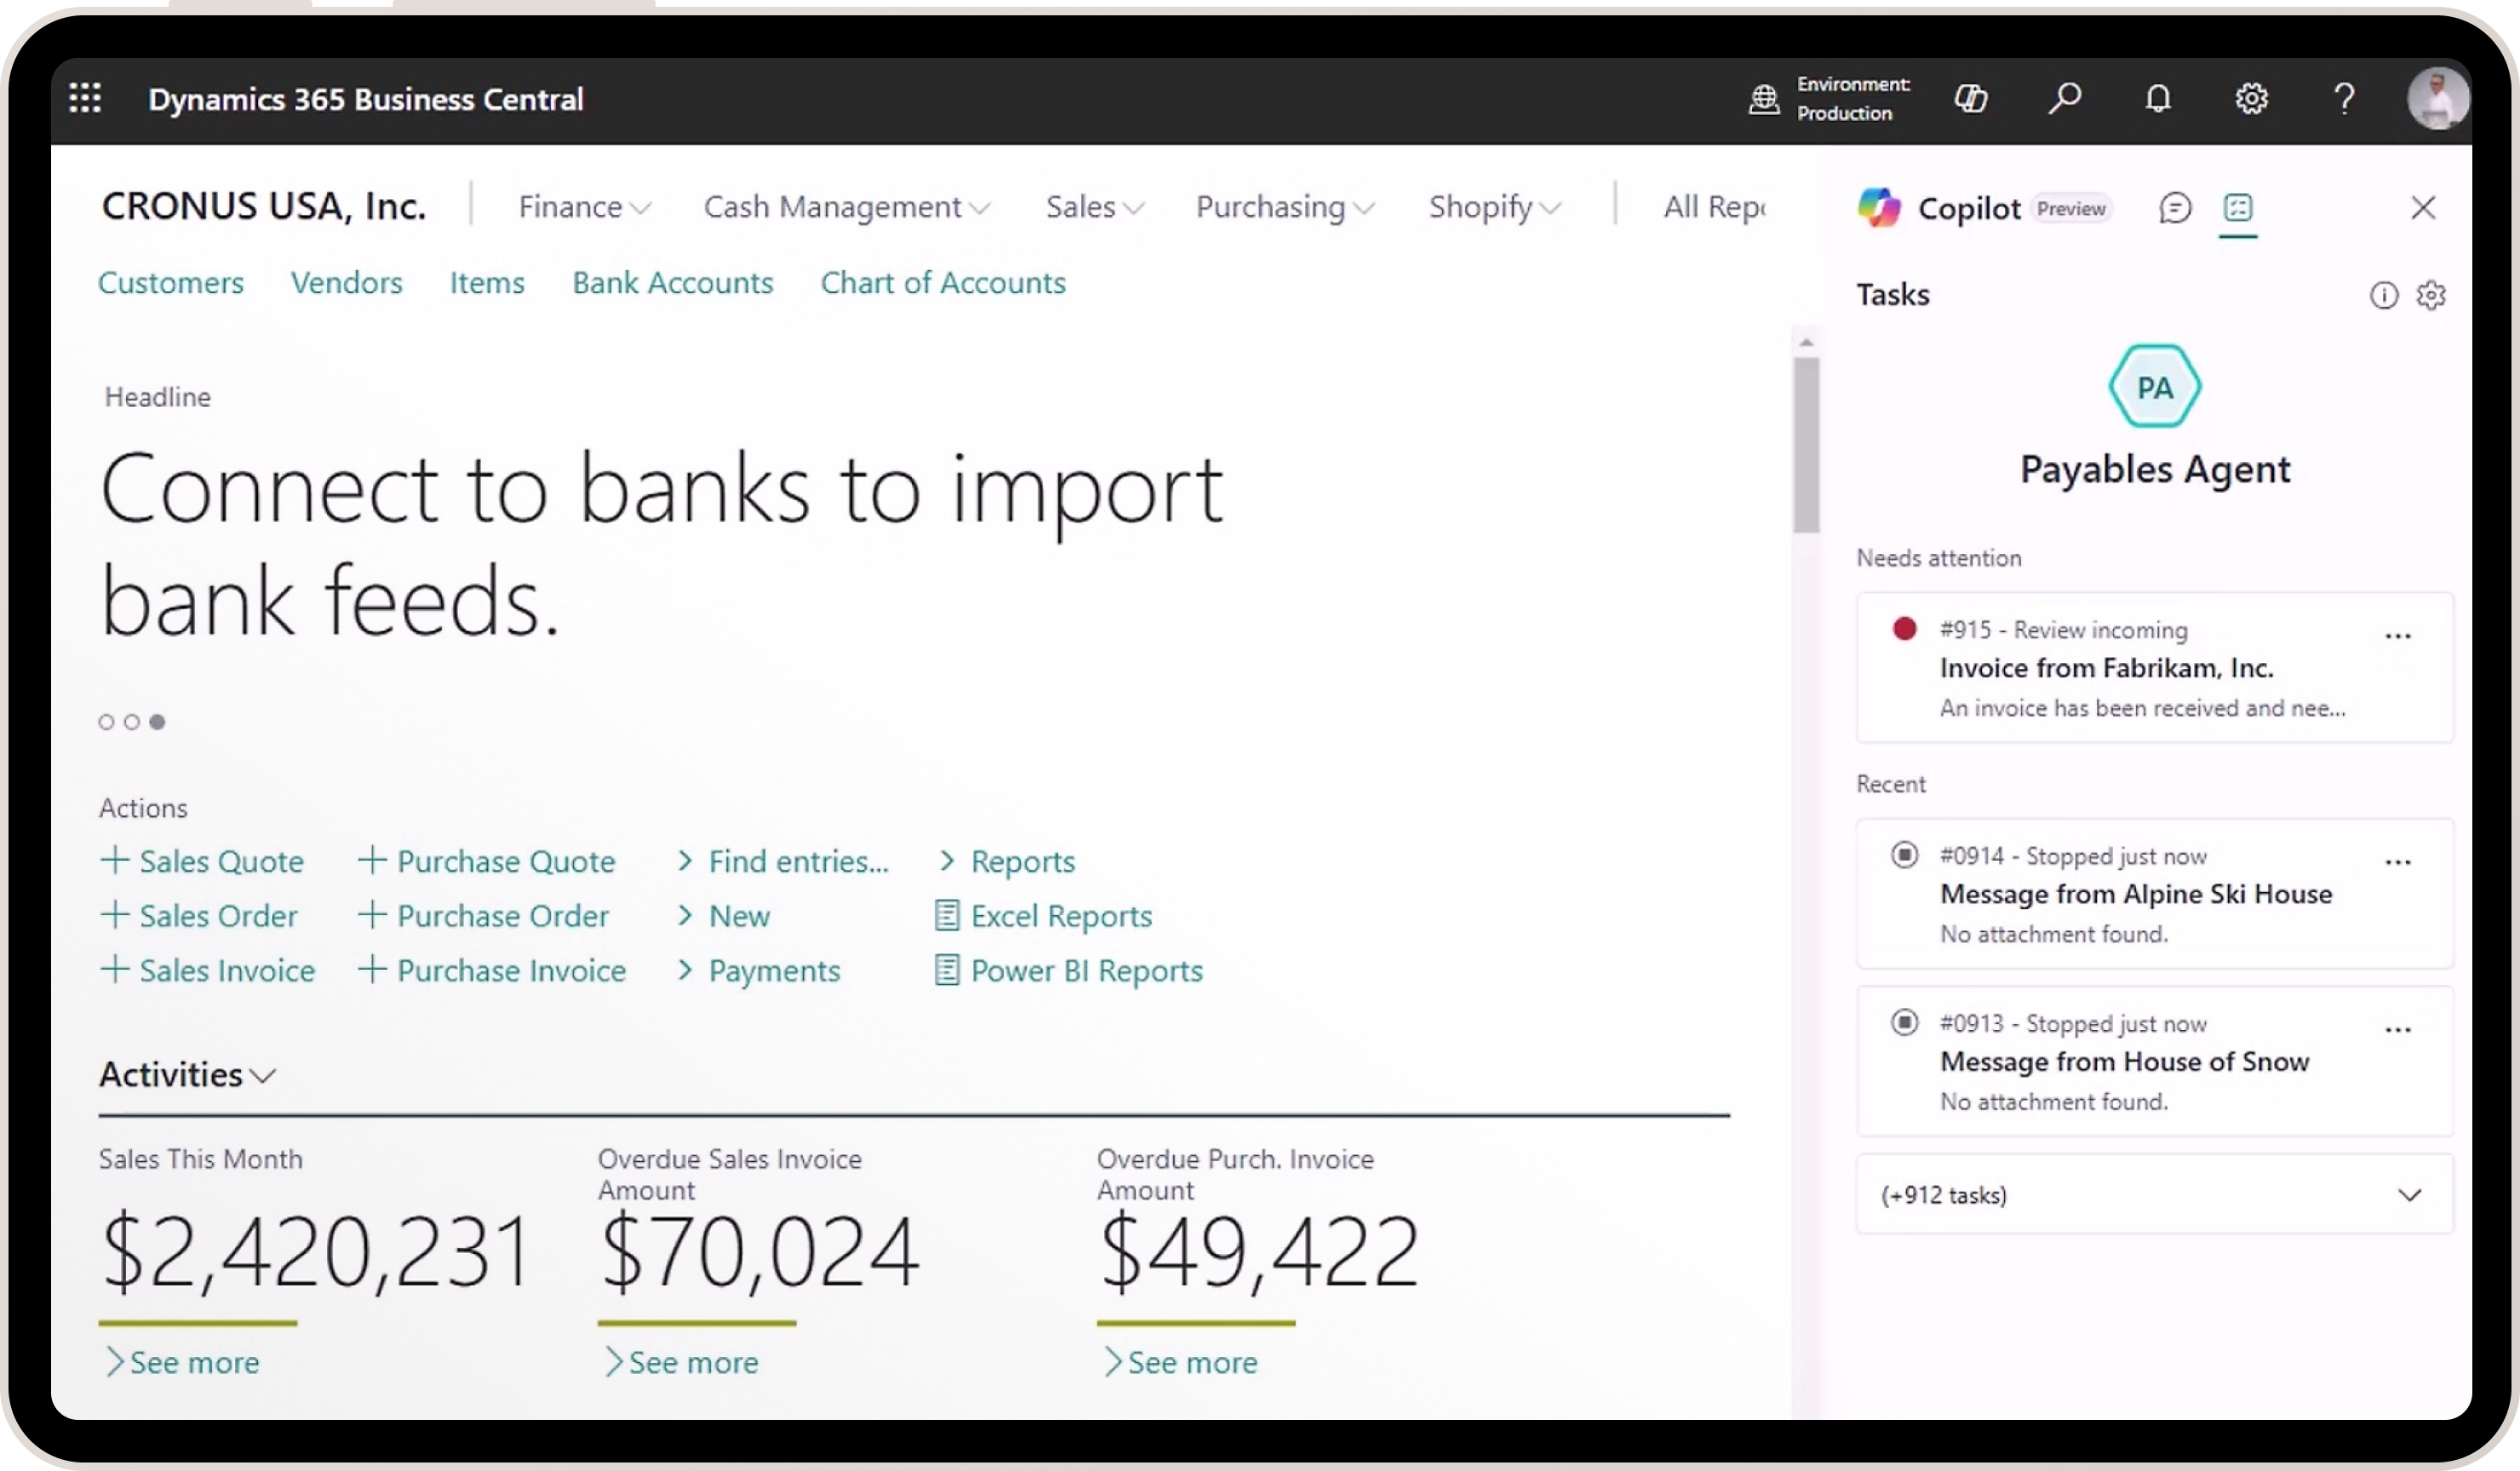The width and height of the screenshot is (2520, 1471).
Task: Click the Tasks info icon
Action: coord(2383,295)
